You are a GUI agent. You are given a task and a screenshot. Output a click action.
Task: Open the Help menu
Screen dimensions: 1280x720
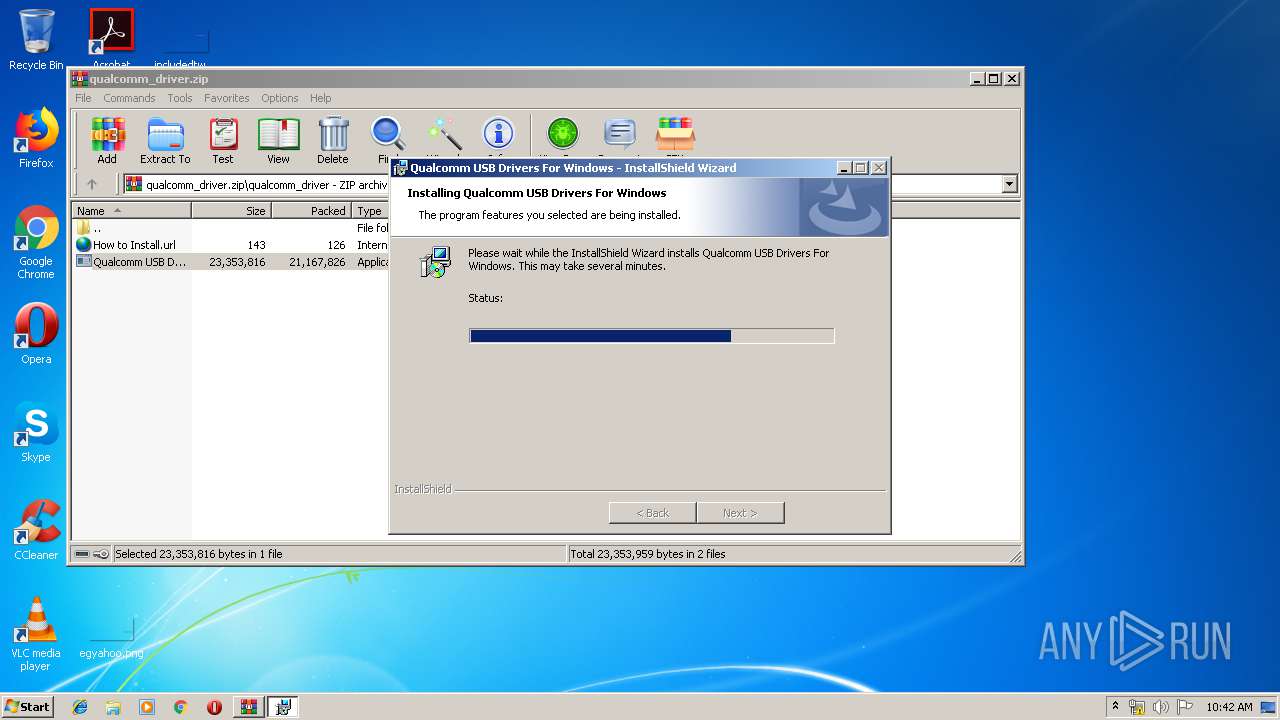(320, 98)
